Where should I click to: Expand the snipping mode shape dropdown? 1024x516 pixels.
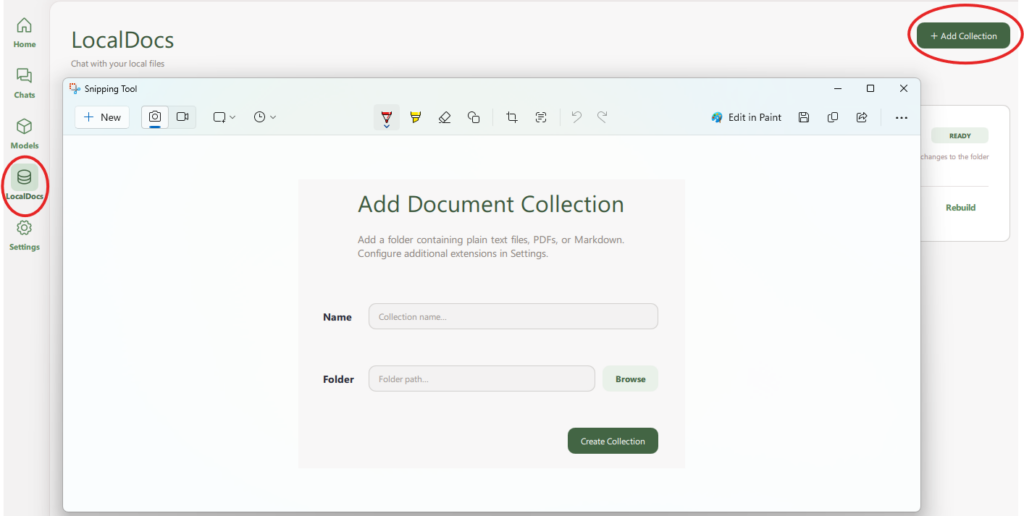224,117
